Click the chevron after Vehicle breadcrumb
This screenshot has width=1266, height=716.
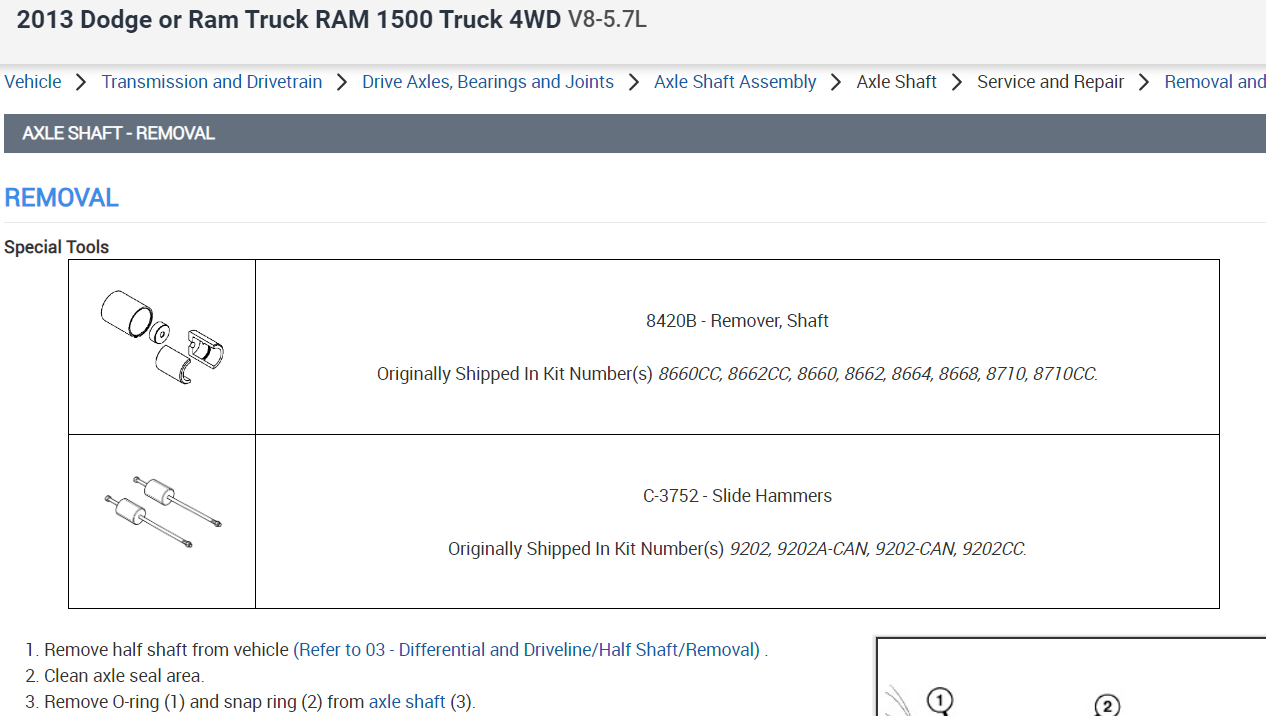(x=81, y=82)
